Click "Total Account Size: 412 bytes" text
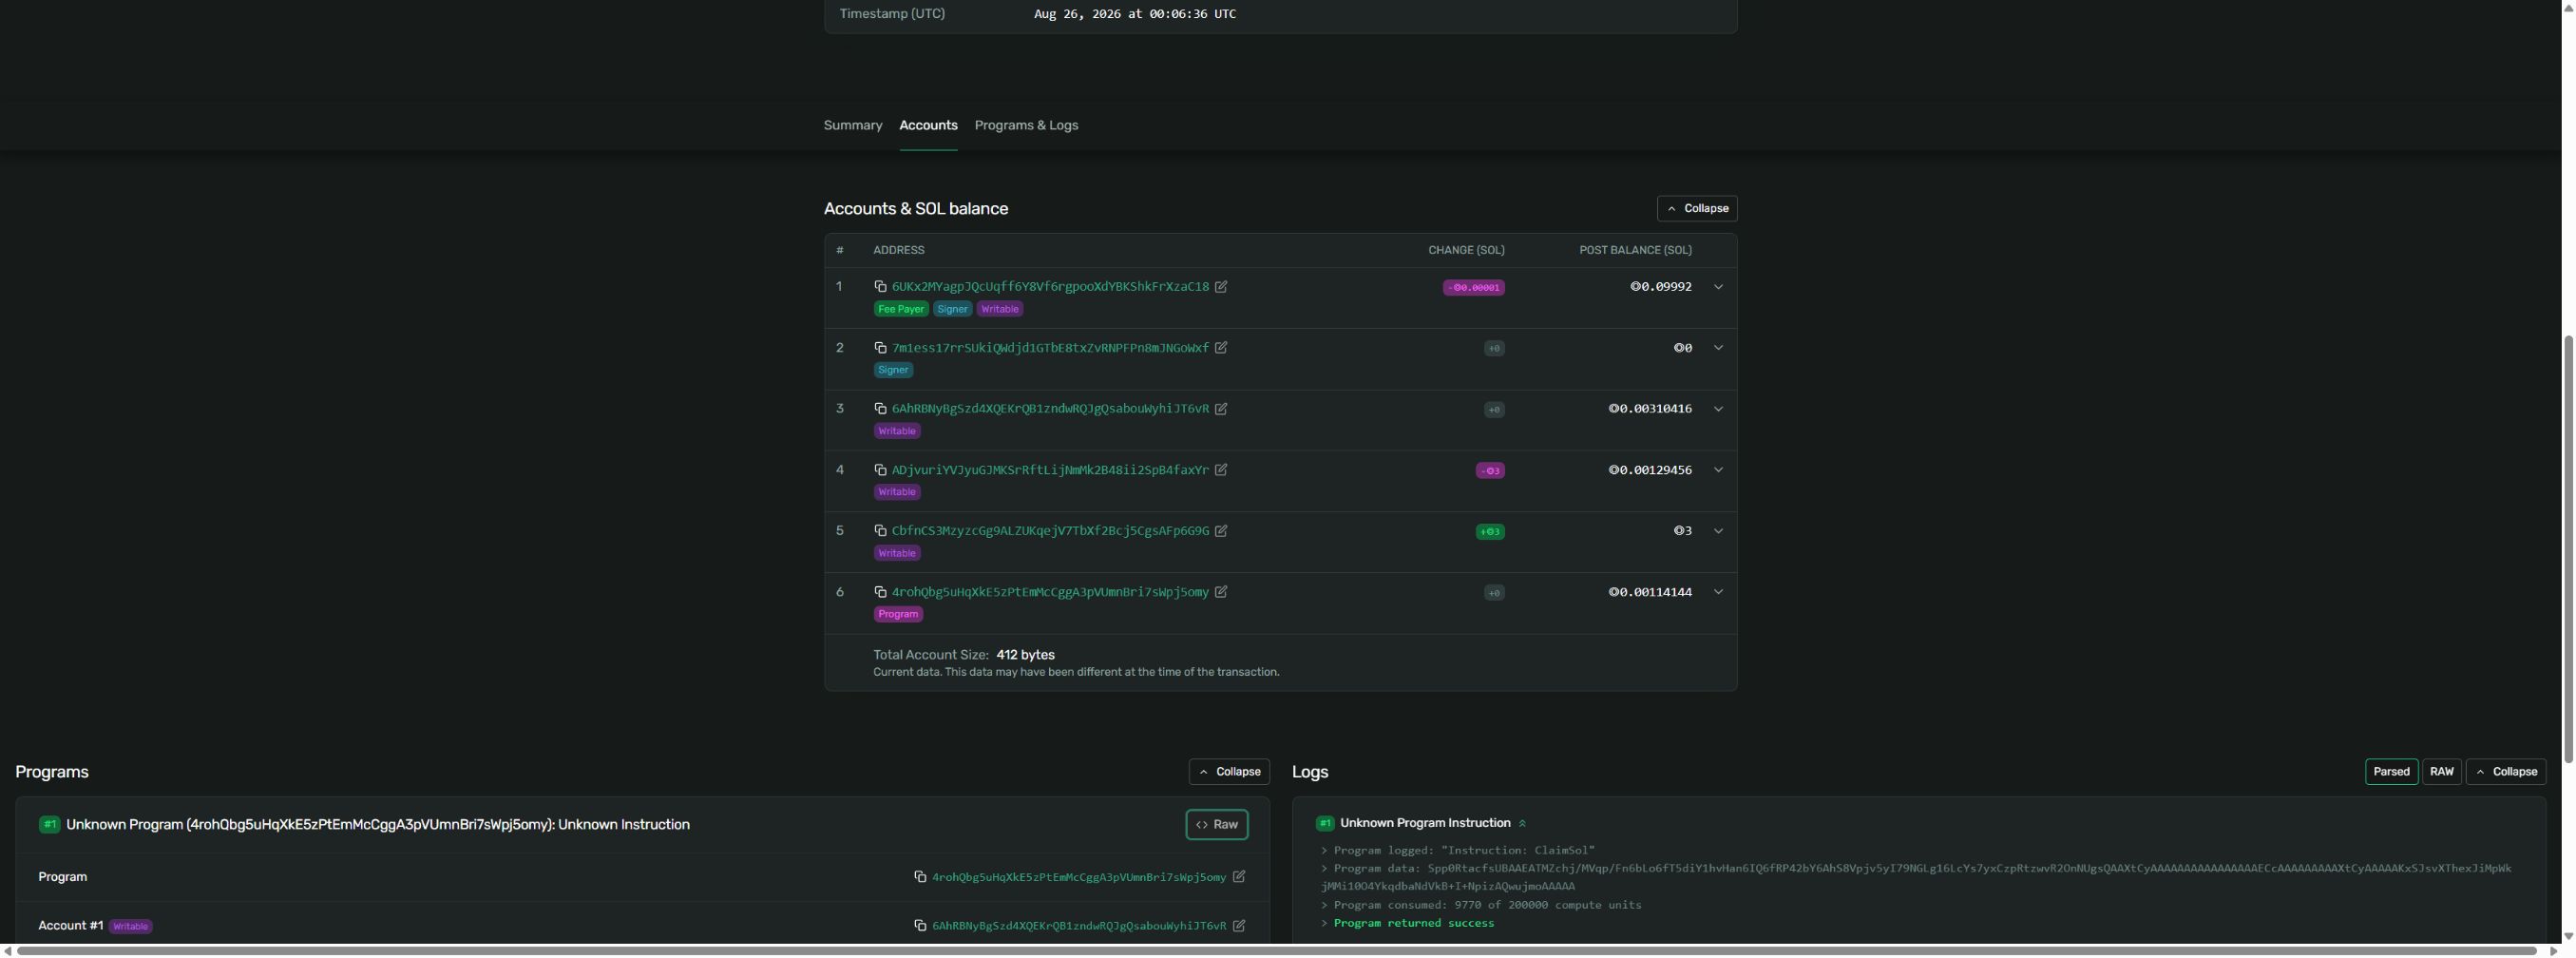The image size is (2576, 958). [x=963, y=655]
